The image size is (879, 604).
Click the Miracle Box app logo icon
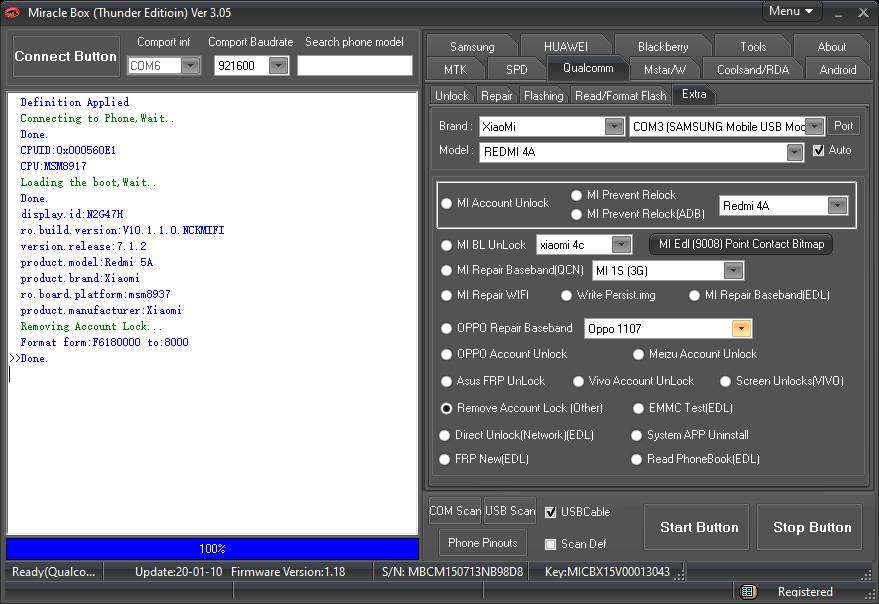click(12, 12)
